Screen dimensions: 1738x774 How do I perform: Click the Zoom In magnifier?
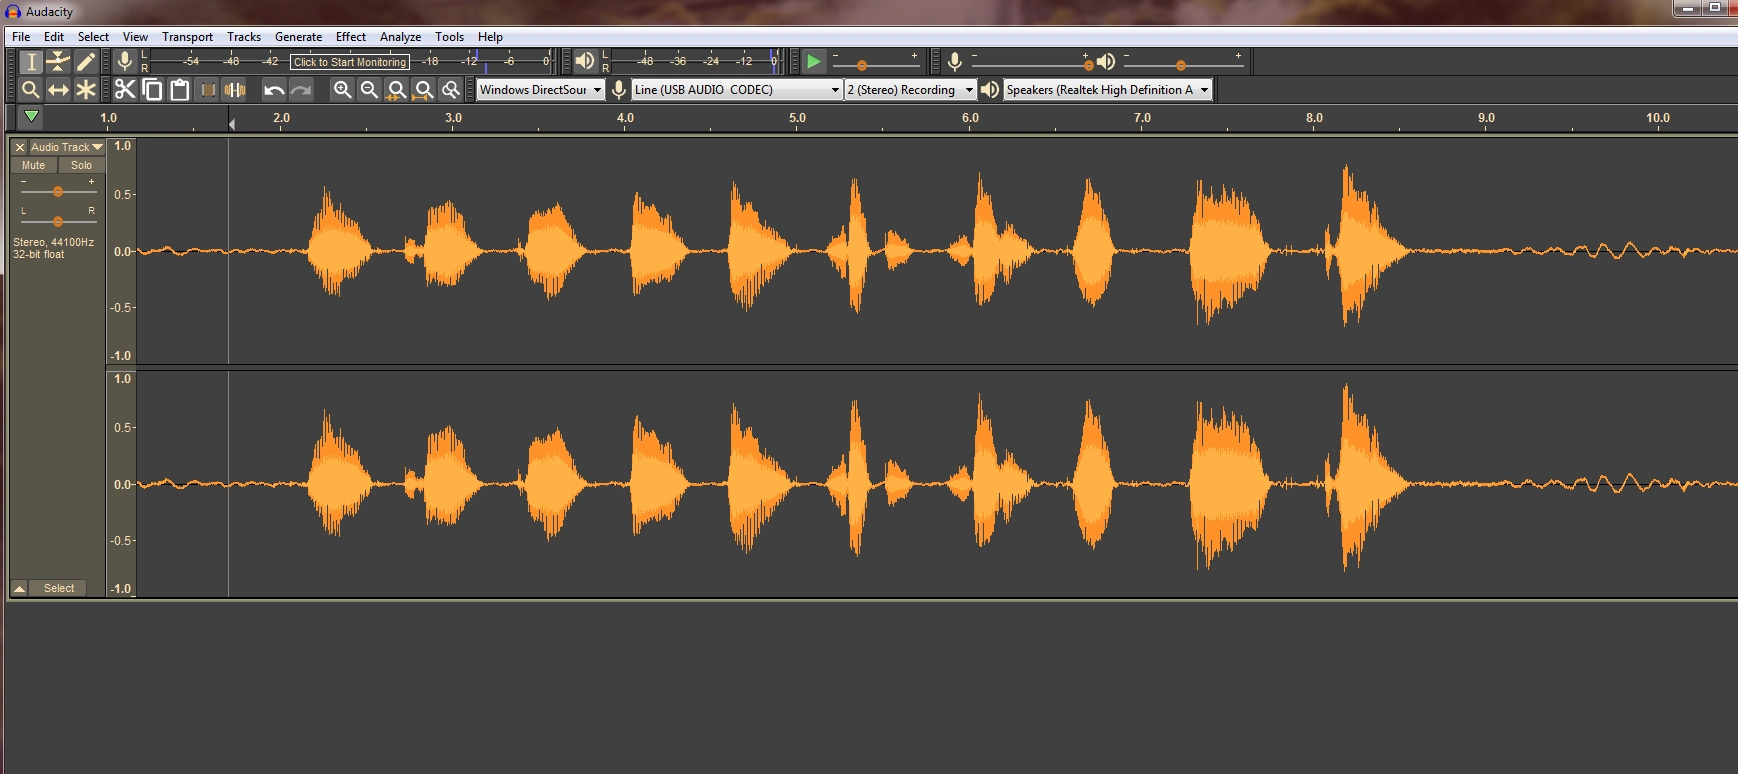pyautogui.click(x=342, y=90)
